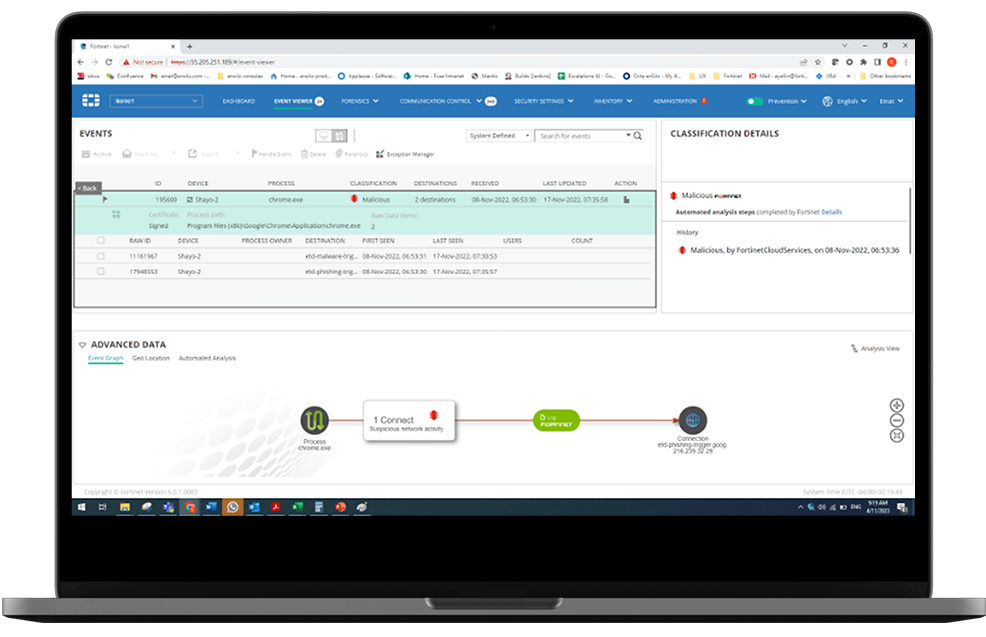The image size is (986, 637).
Task: Switch to the monitor view icon in Events
Action: 323,136
